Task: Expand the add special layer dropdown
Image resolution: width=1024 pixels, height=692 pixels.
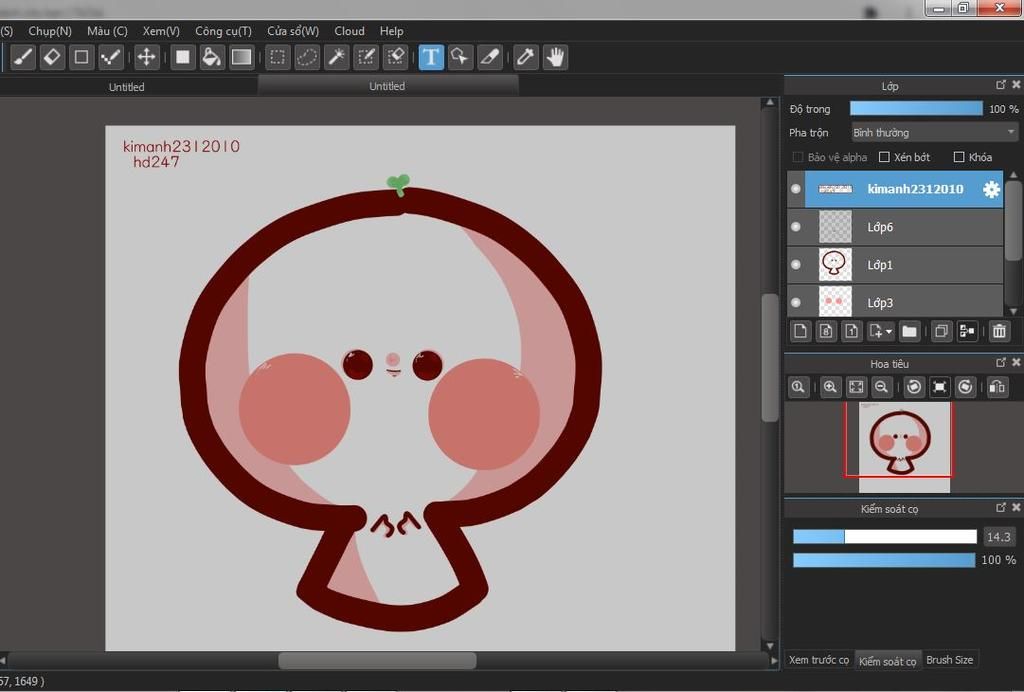Action: [880, 332]
